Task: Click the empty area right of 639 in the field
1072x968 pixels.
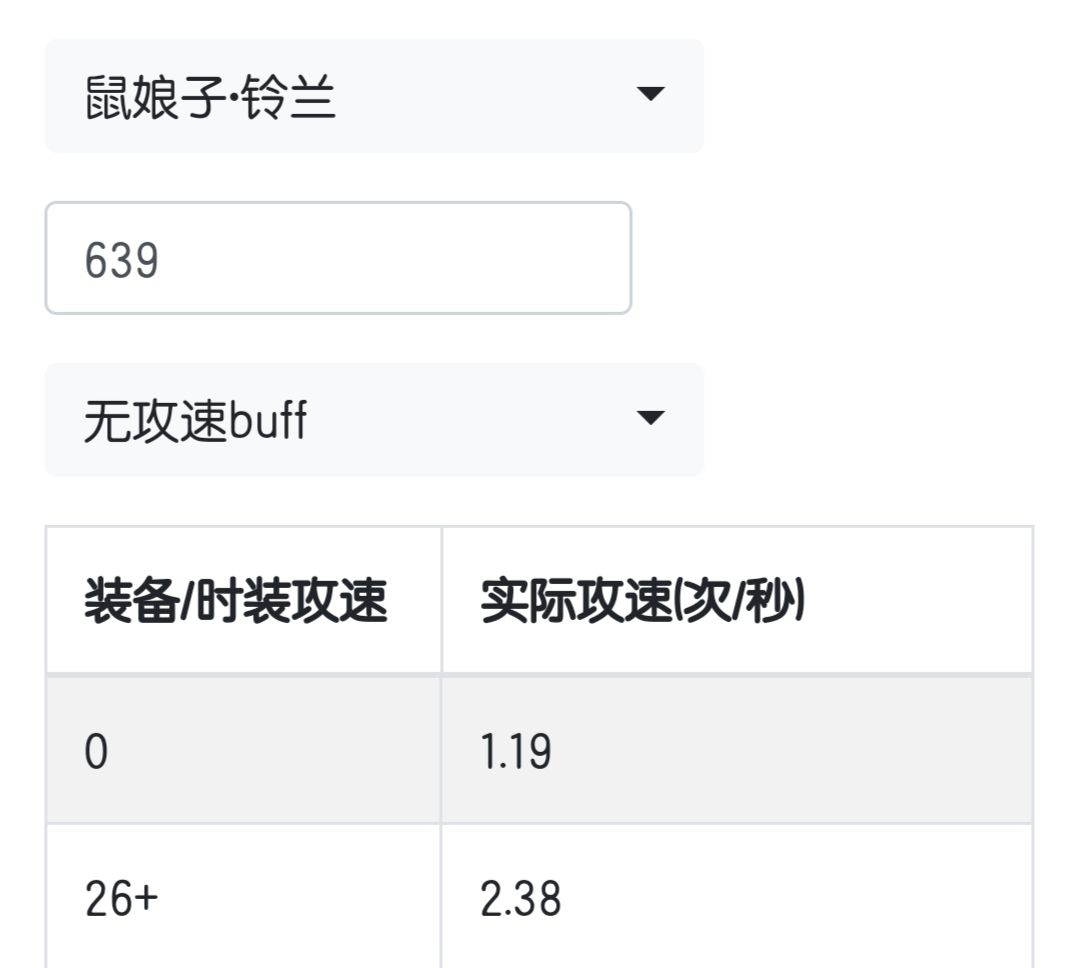Action: pos(400,260)
